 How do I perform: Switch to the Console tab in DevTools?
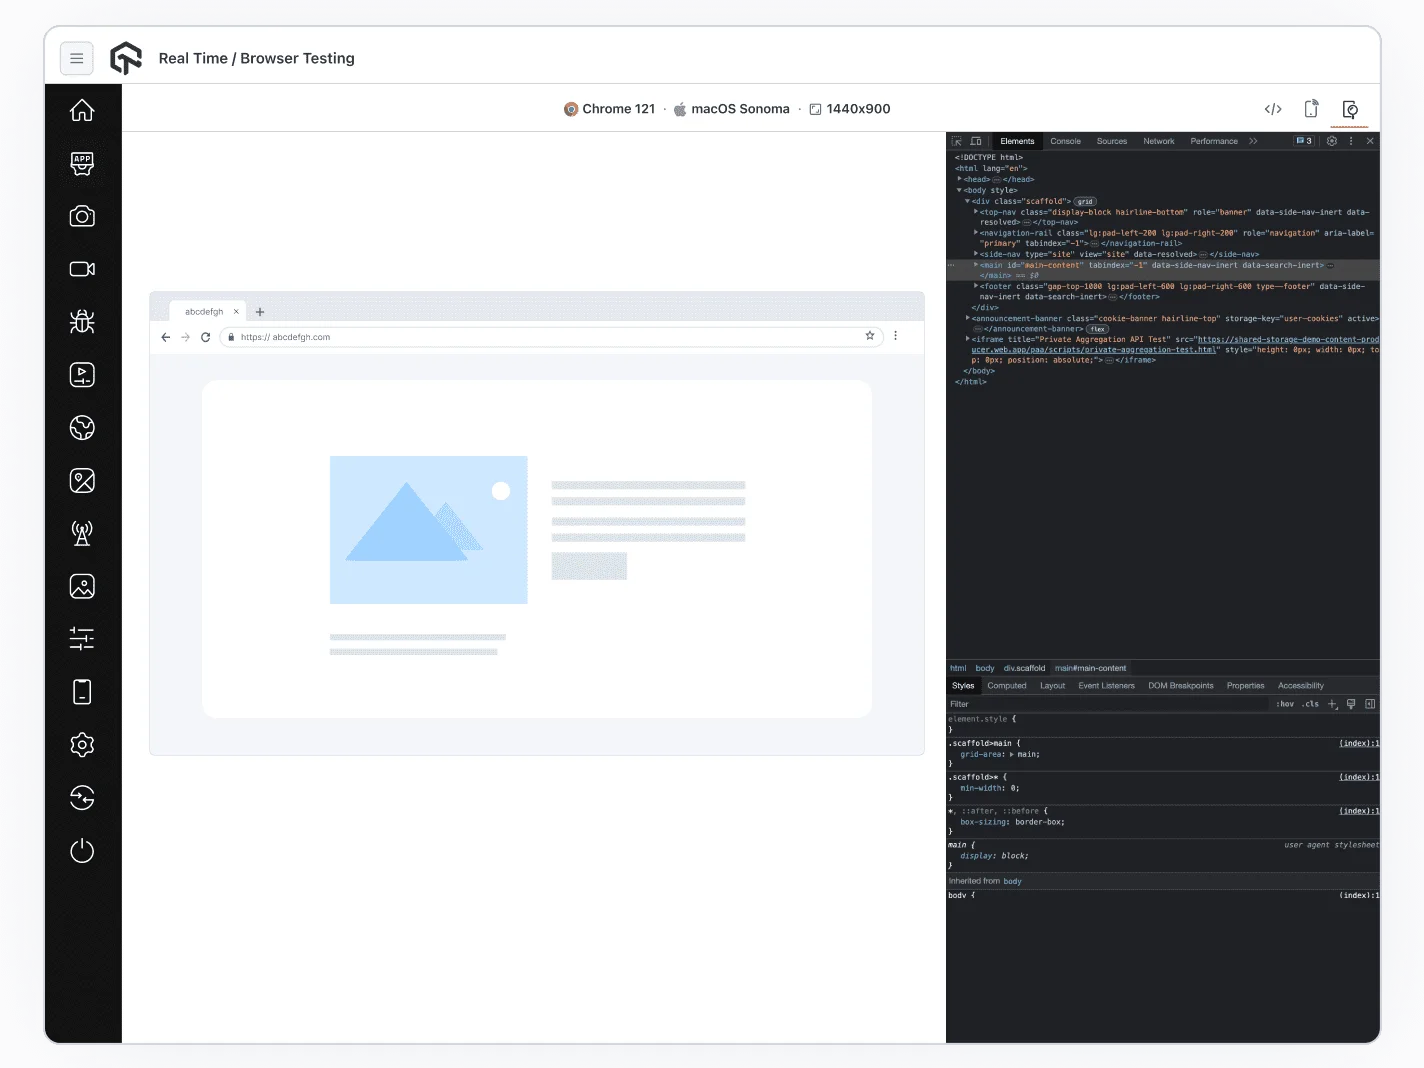[x=1065, y=141]
